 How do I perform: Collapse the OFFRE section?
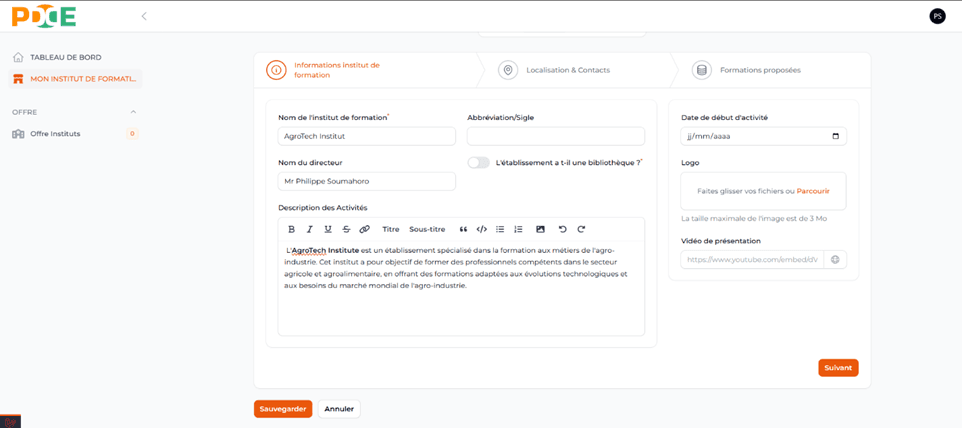click(134, 112)
